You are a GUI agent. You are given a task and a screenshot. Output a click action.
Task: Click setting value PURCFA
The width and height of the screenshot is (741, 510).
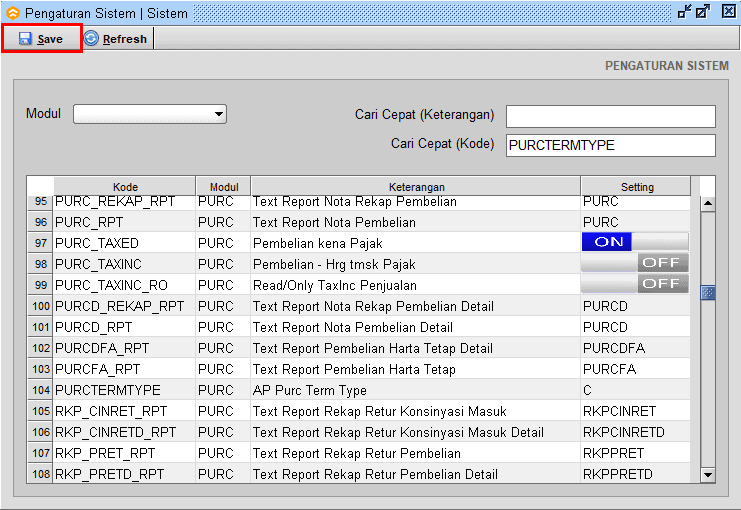pos(609,369)
